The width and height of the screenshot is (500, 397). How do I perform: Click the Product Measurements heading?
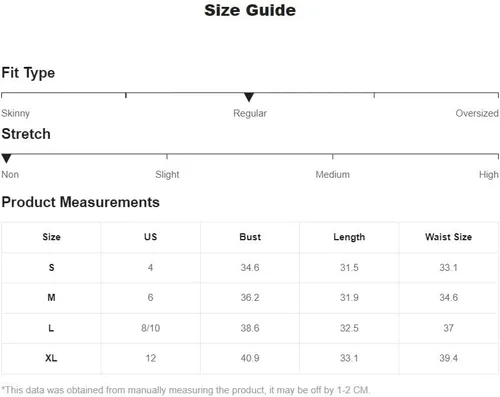(x=81, y=202)
